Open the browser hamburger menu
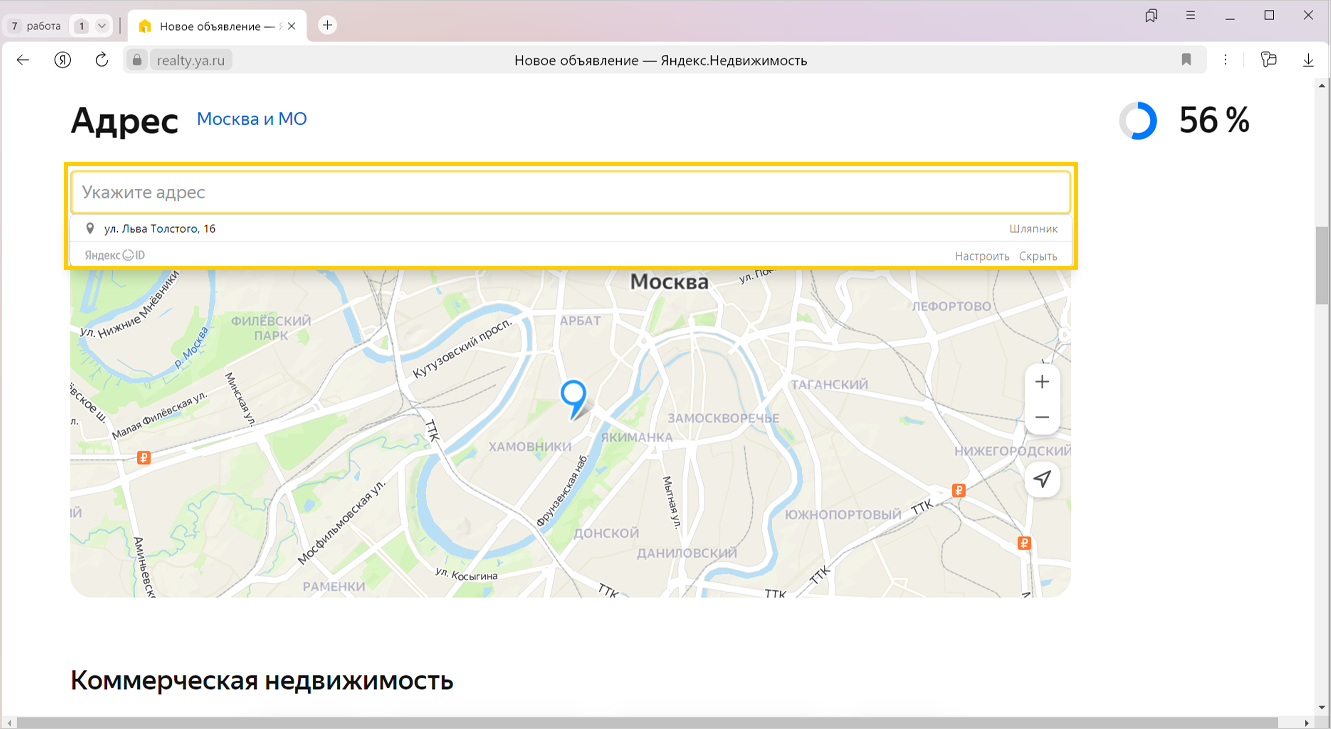Viewport: 1331px width, 729px height. tap(1190, 15)
